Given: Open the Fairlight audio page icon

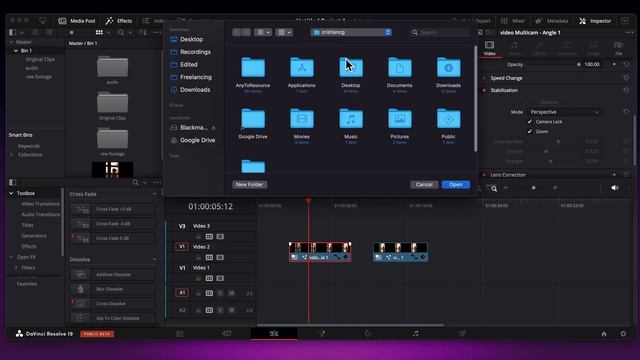Looking at the screenshot, I should click(x=416, y=333).
